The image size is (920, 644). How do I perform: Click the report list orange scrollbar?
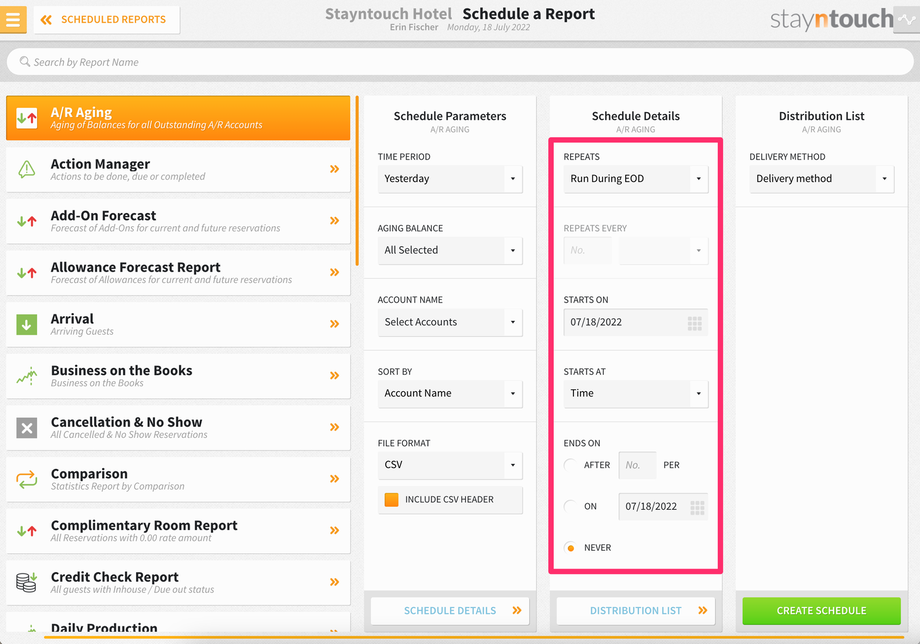[x=357, y=181]
